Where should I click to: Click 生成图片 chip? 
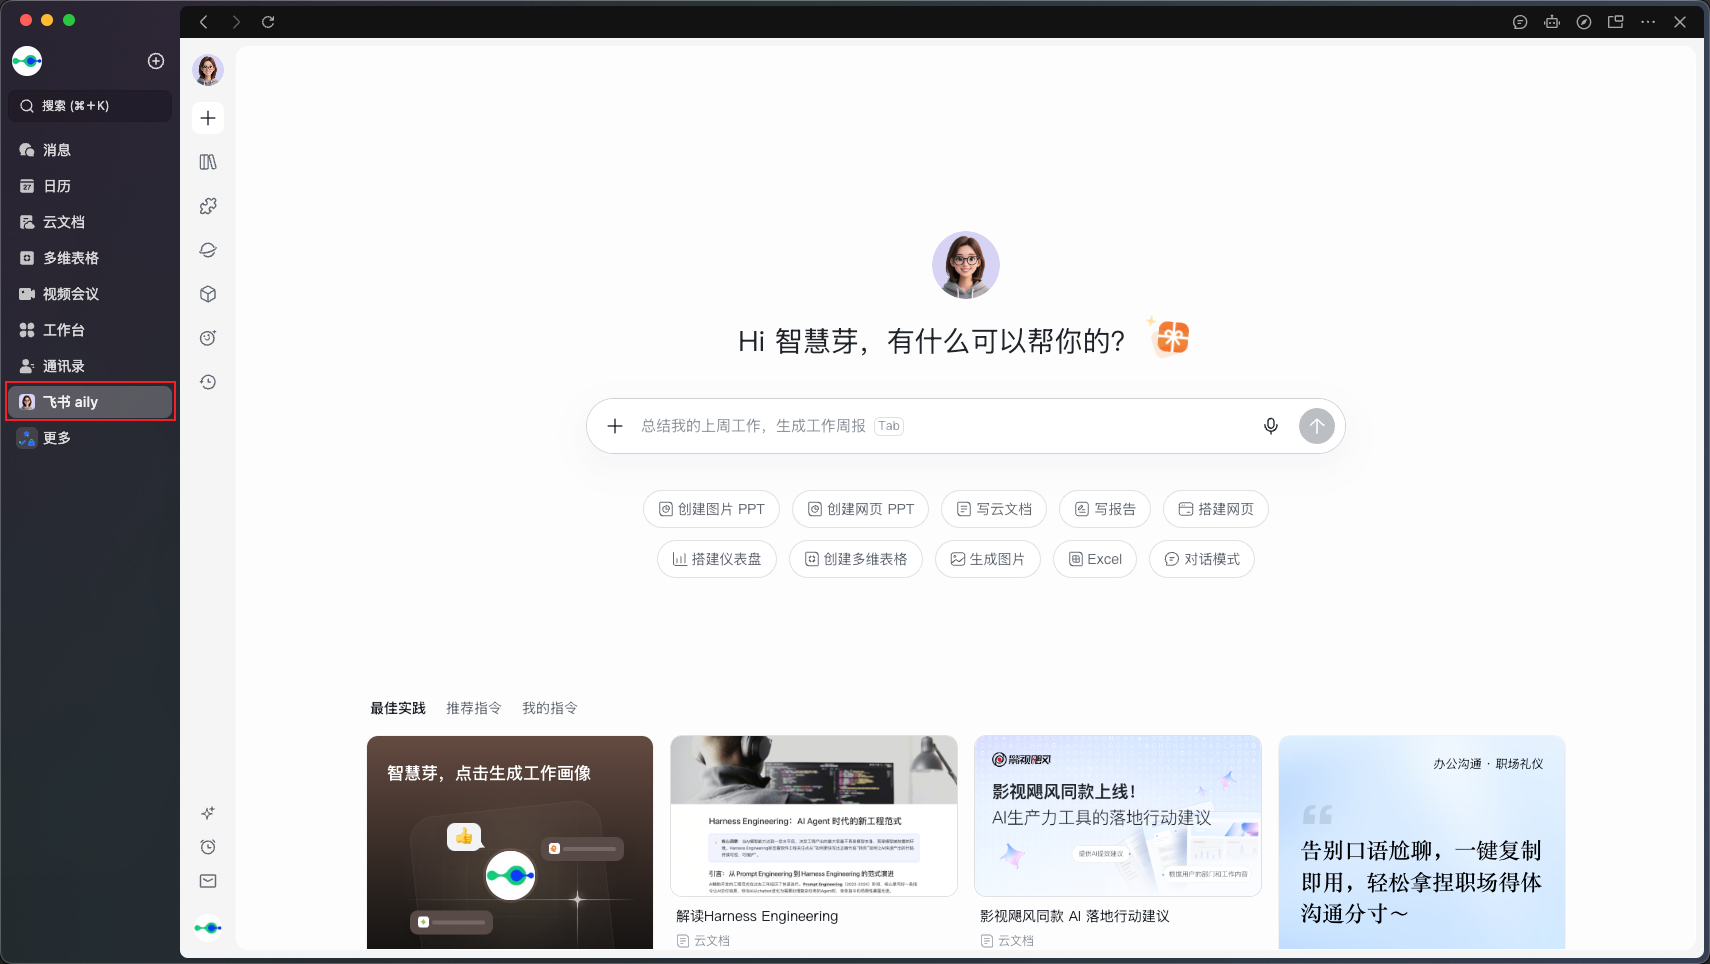click(988, 559)
